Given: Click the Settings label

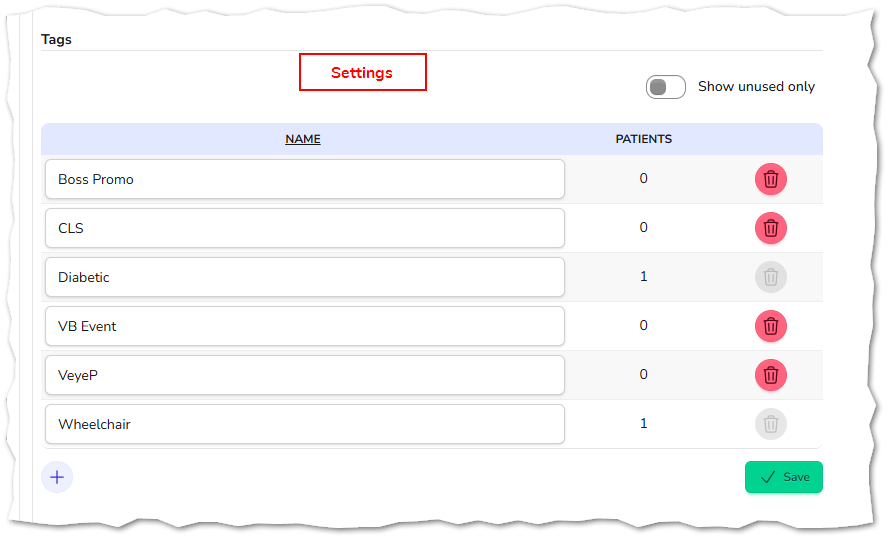Looking at the screenshot, I should click(x=362, y=72).
